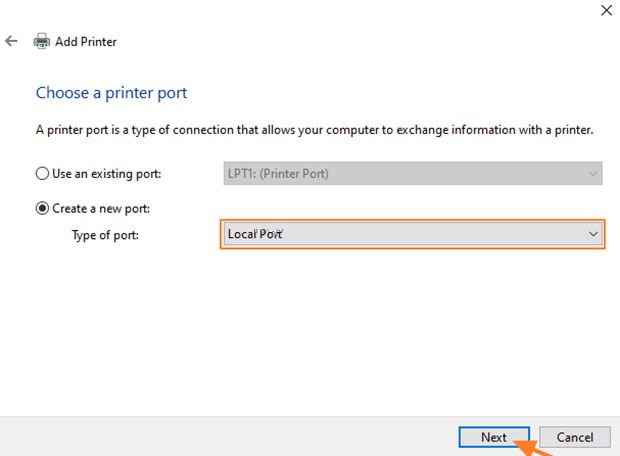Viewport: 620px width, 456px height.
Task: Go back using the back arrow
Action: pos(11,41)
